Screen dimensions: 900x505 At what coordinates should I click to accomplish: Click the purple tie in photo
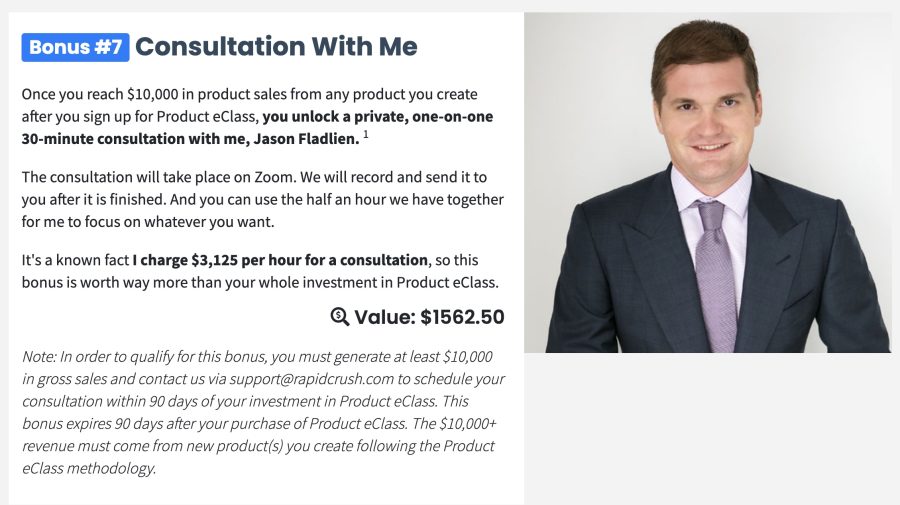pos(715,275)
